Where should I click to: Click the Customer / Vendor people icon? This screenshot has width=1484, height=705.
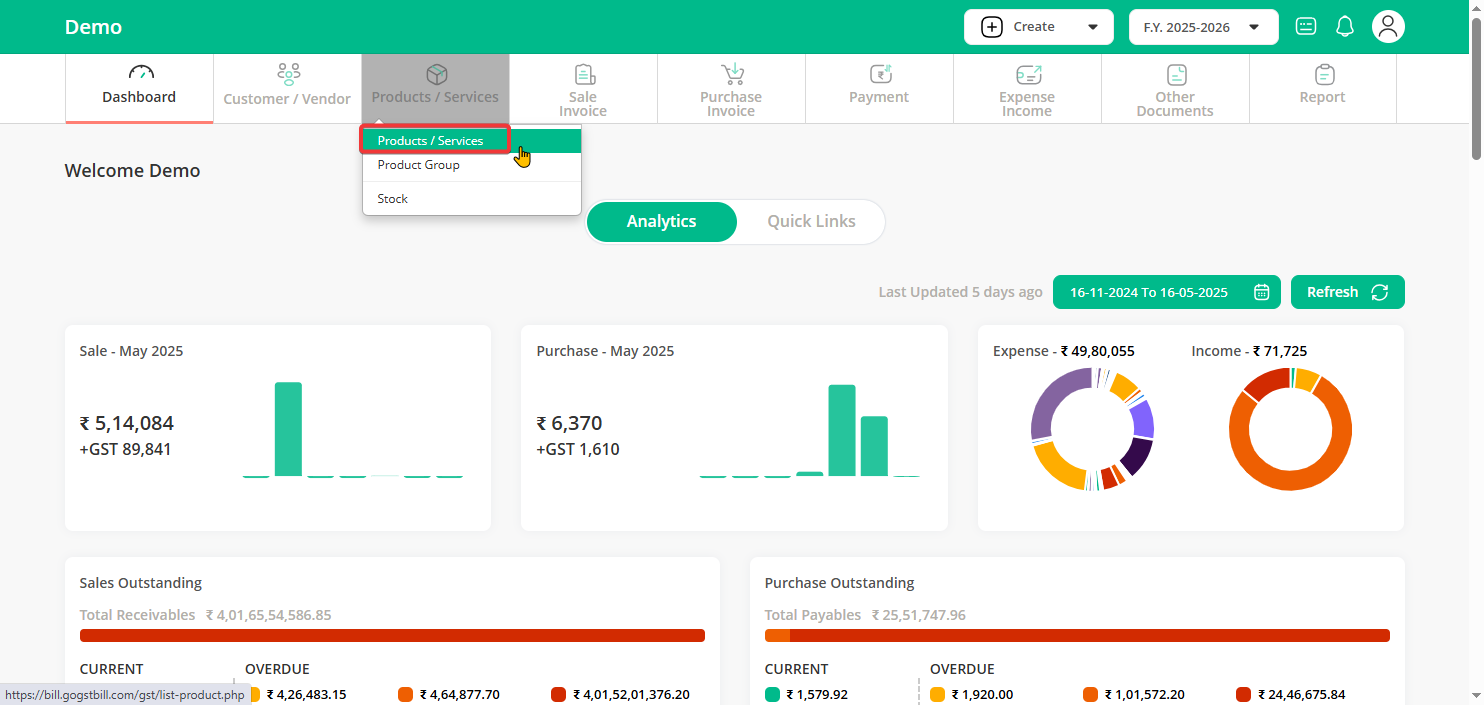(x=288, y=74)
